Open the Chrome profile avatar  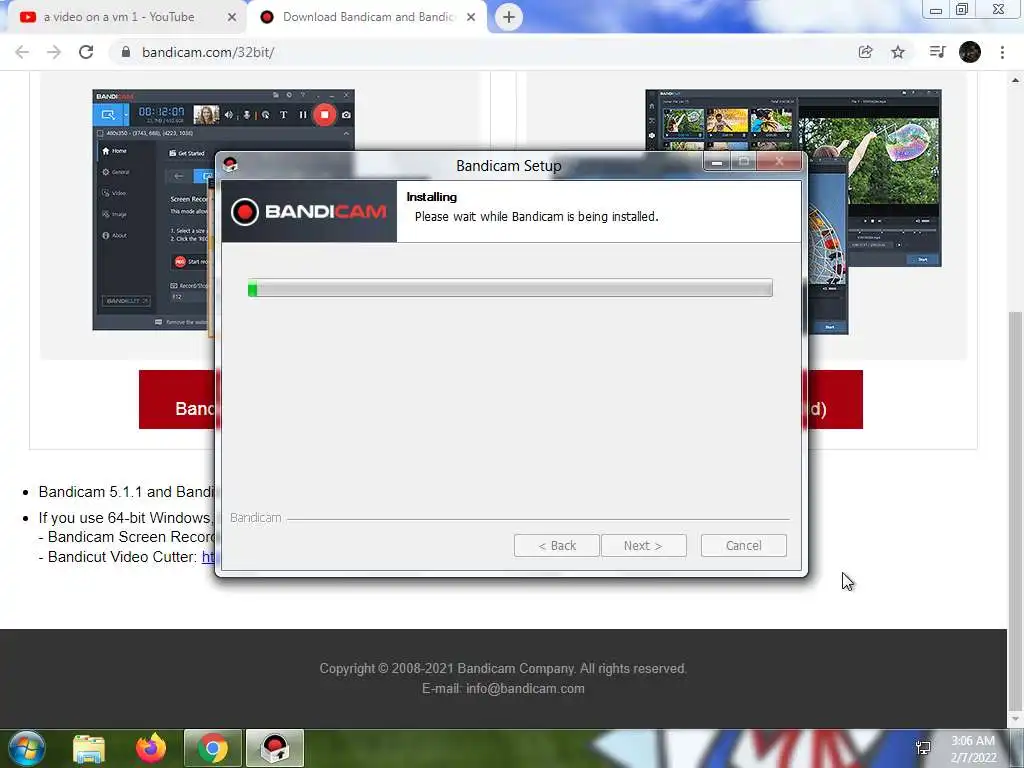click(x=970, y=52)
